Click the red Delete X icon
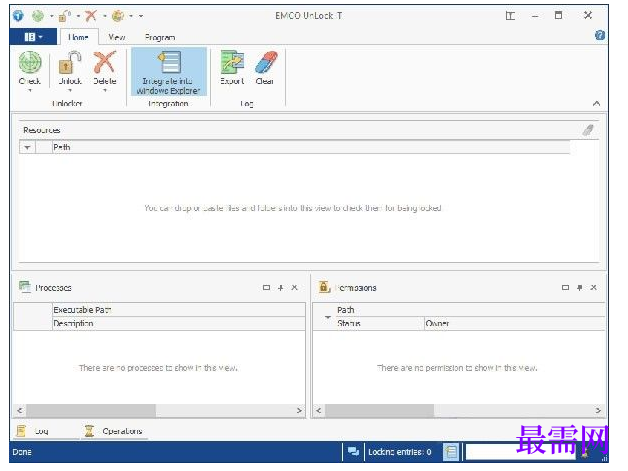This screenshot has height=471, width=628. coord(105,63)
